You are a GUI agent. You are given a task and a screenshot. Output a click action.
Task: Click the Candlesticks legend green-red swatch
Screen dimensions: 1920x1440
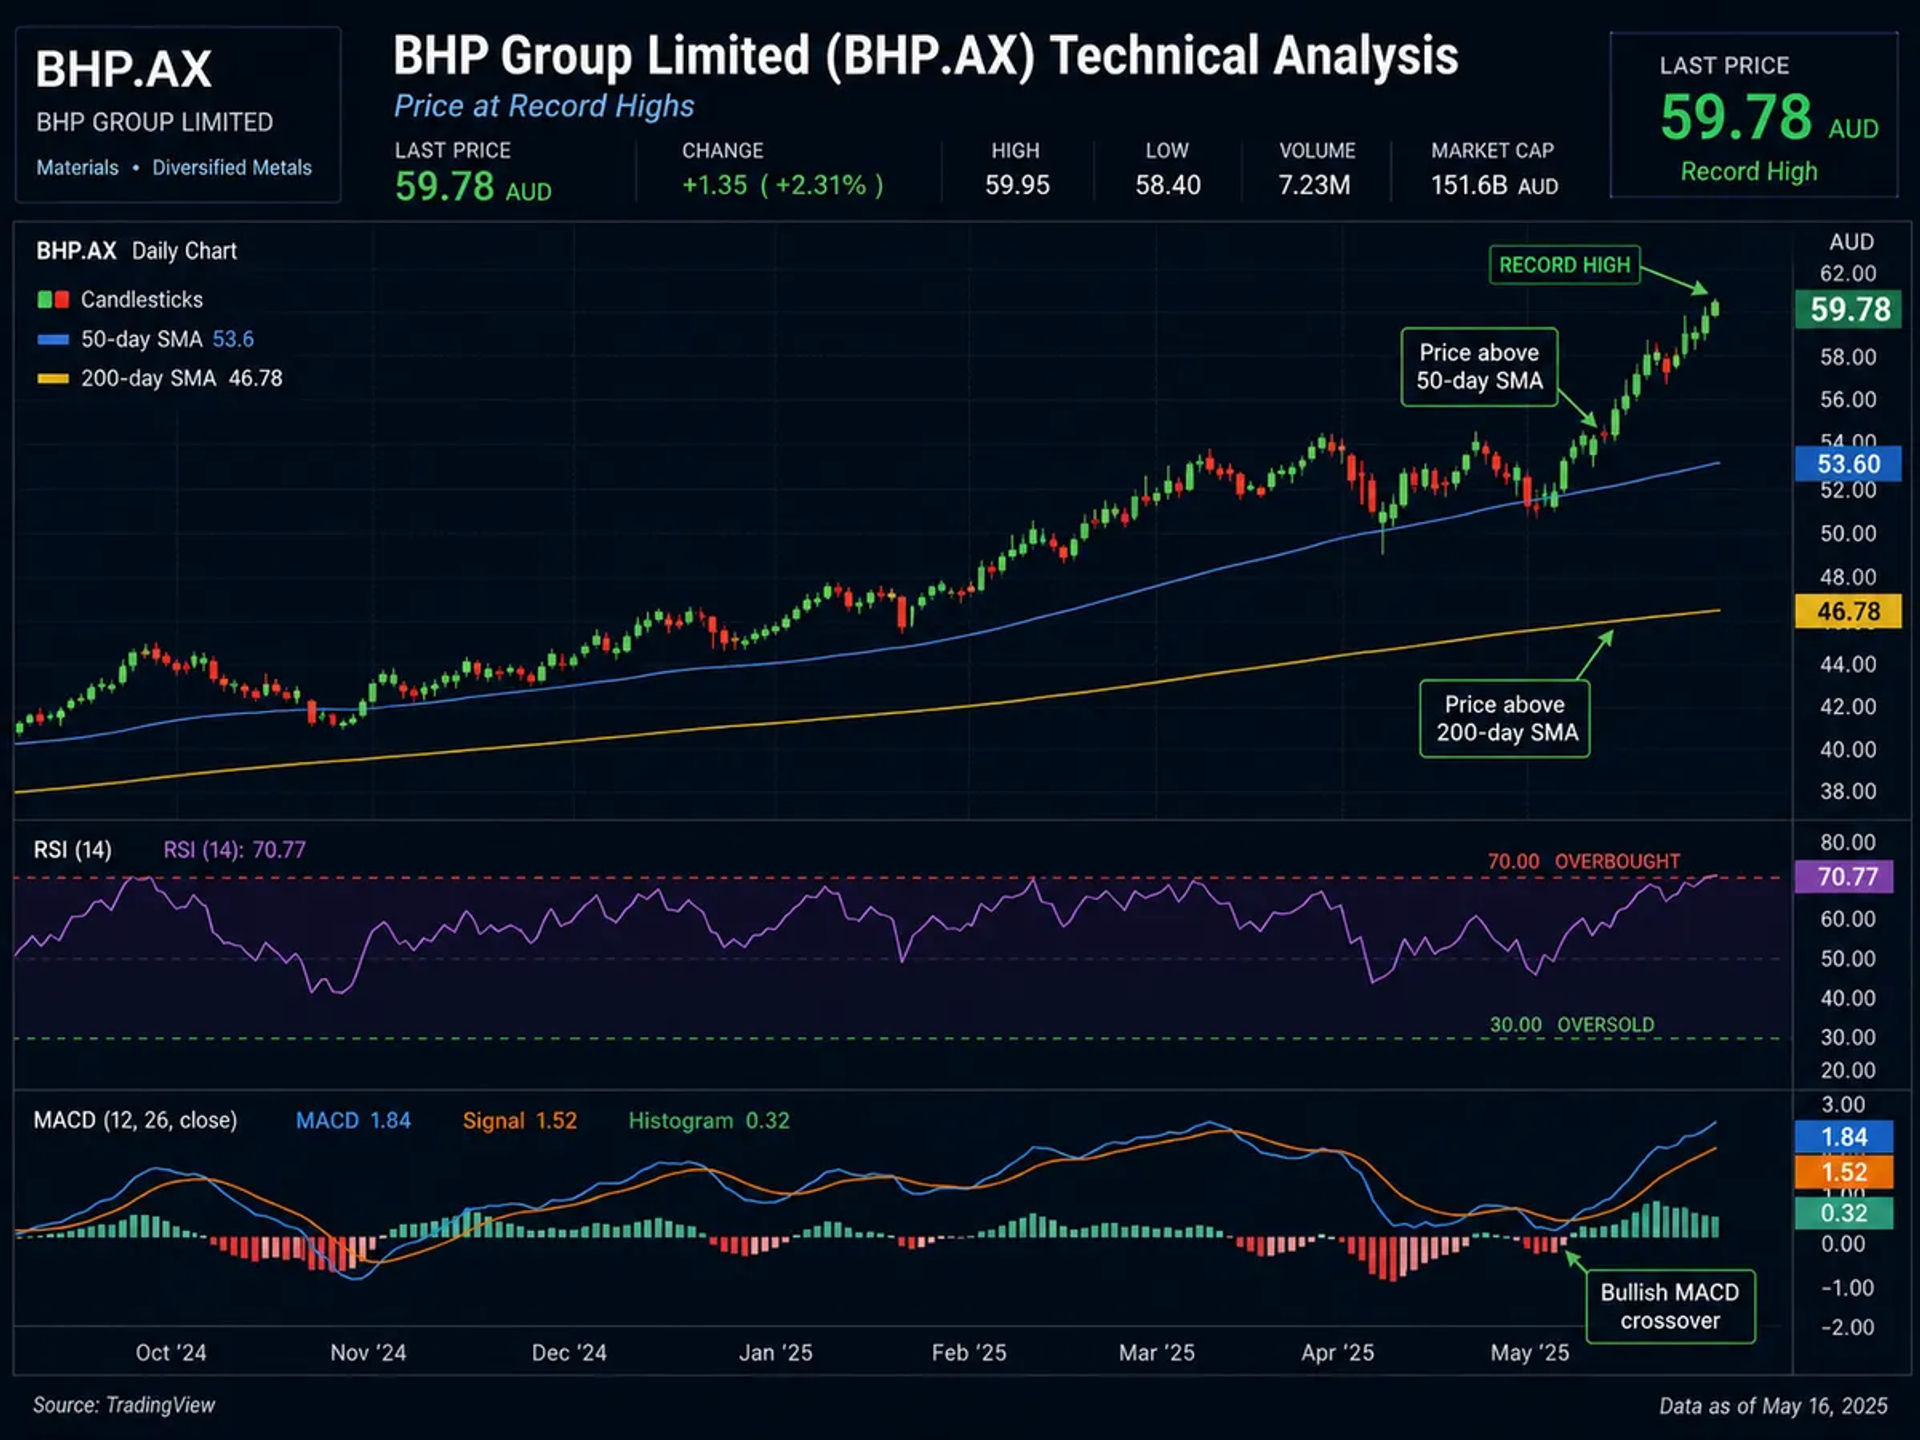53,299
